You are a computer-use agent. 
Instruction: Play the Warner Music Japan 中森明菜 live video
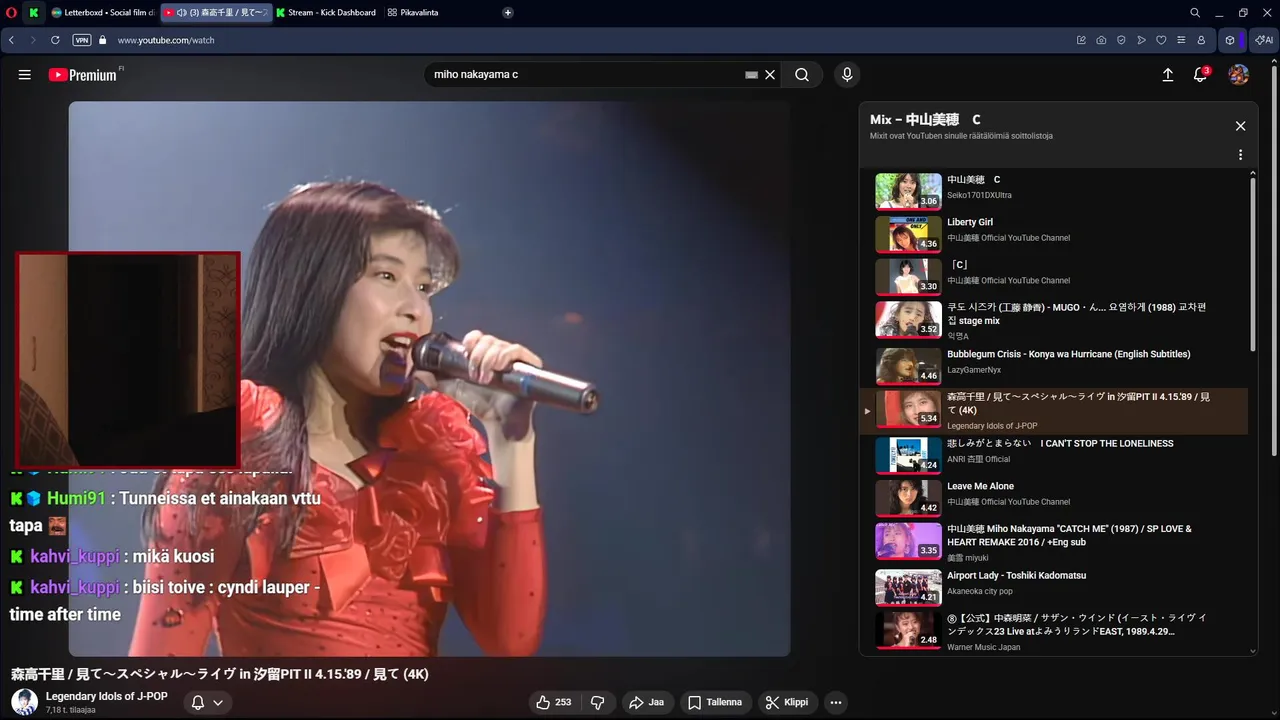[x=1054, y=631]
